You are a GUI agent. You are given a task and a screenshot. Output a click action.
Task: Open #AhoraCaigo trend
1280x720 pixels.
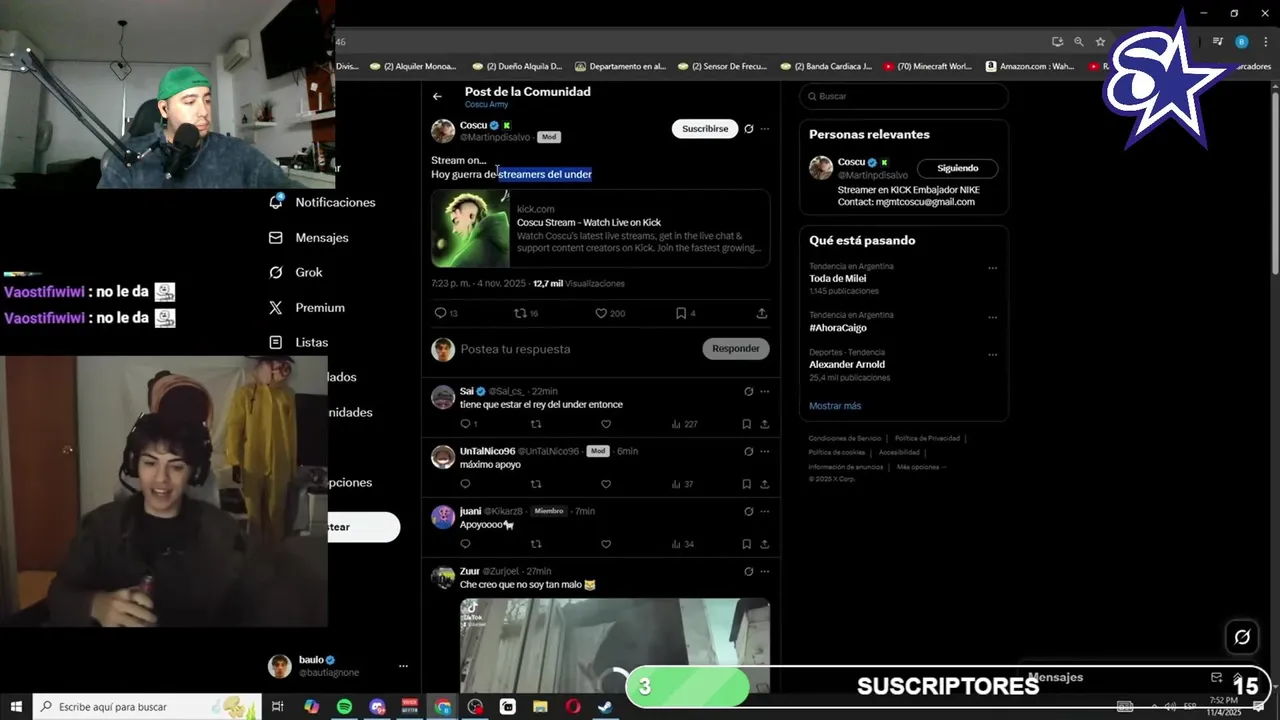[x=838, y=328]
